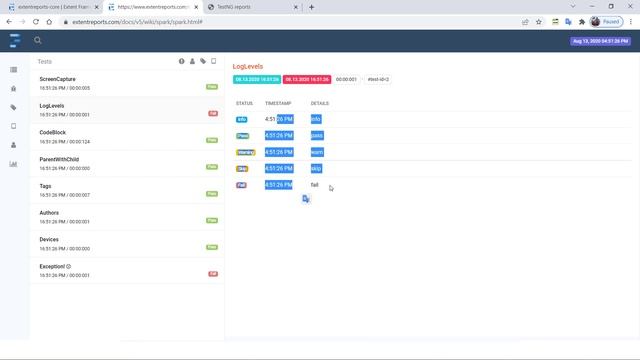The height and width of the screenshot is (360, 640).
Task: Filter tests by author icon
Action: [x=192, y=61]
